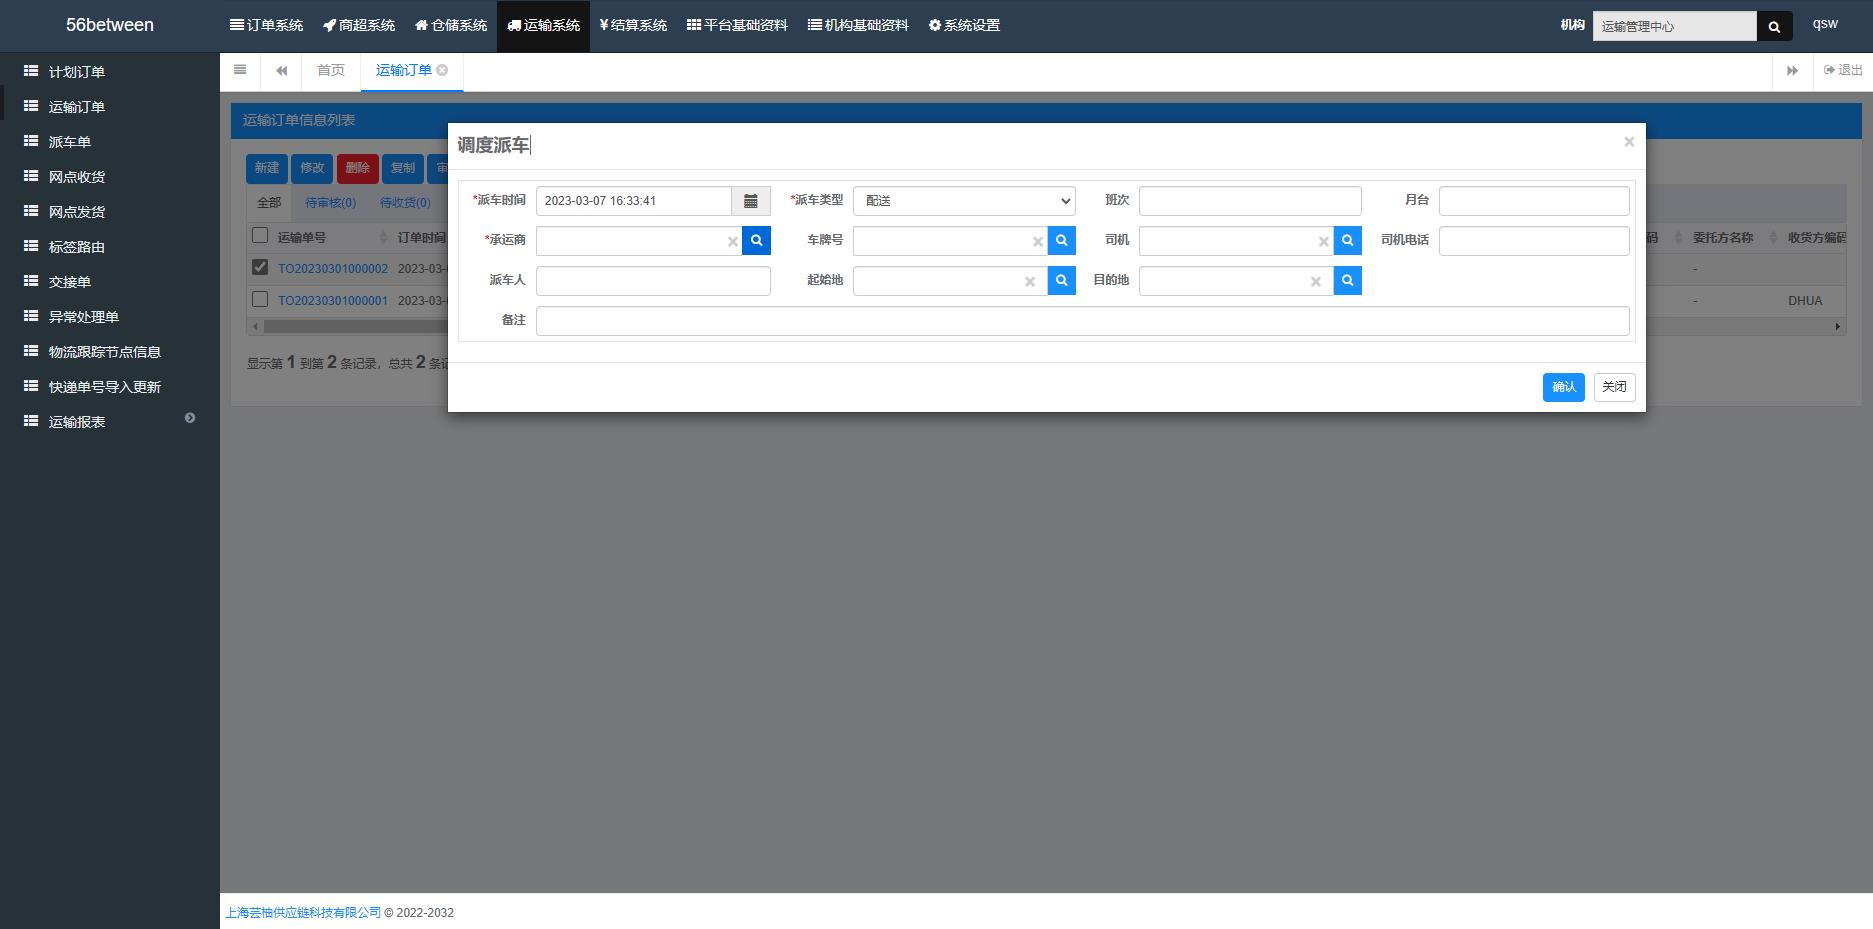Toggle checkbox for order TO20230301000001

click(x=260, y=299)
